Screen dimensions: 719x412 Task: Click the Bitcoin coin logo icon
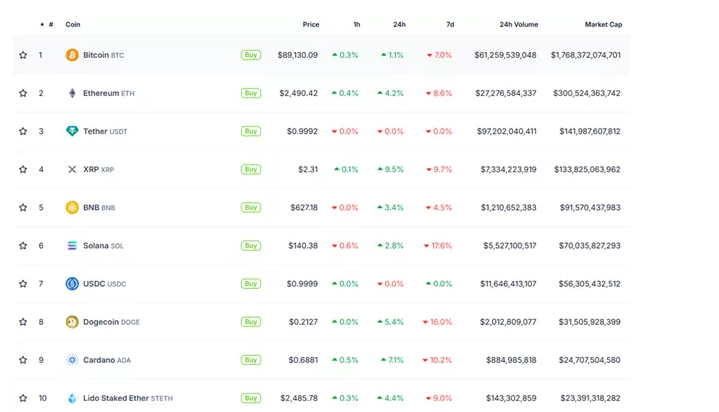[x=72, y=55]
